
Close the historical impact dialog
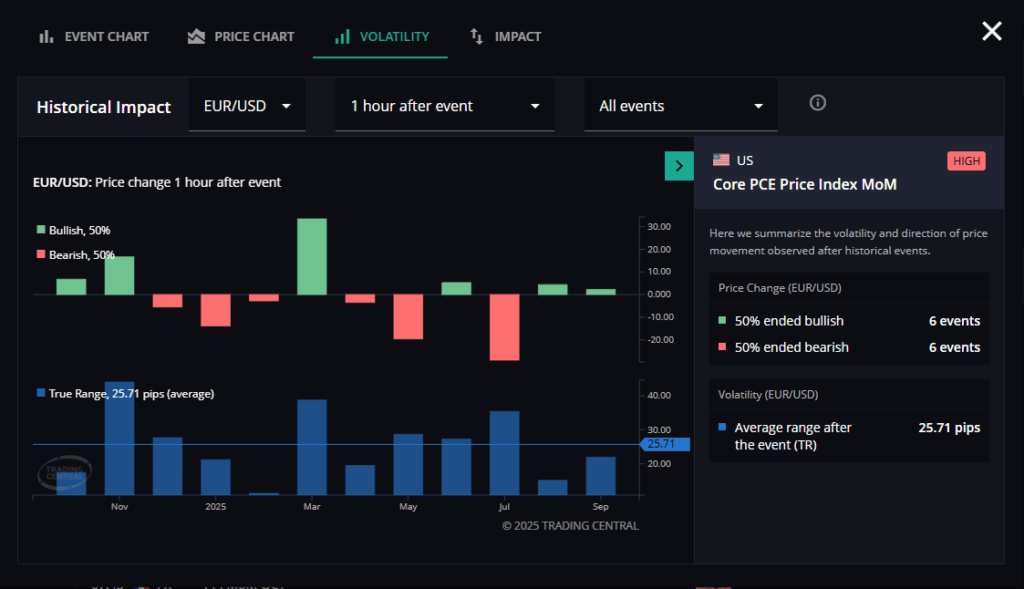pos(991,32)
